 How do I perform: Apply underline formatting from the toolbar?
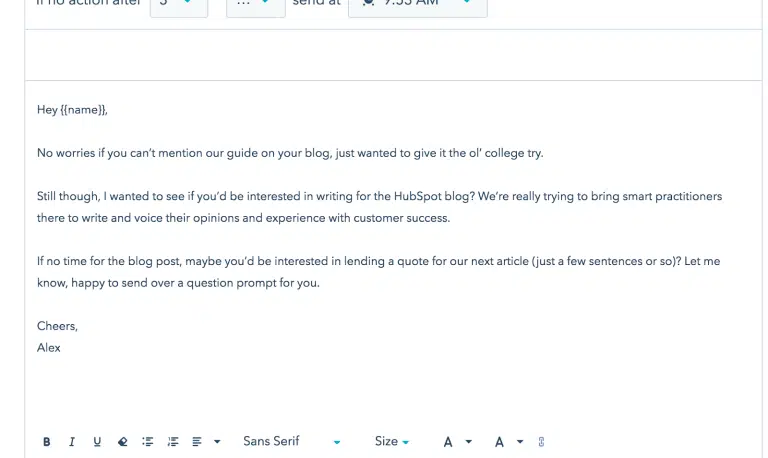pyautogui.click(x=97, y=442)
